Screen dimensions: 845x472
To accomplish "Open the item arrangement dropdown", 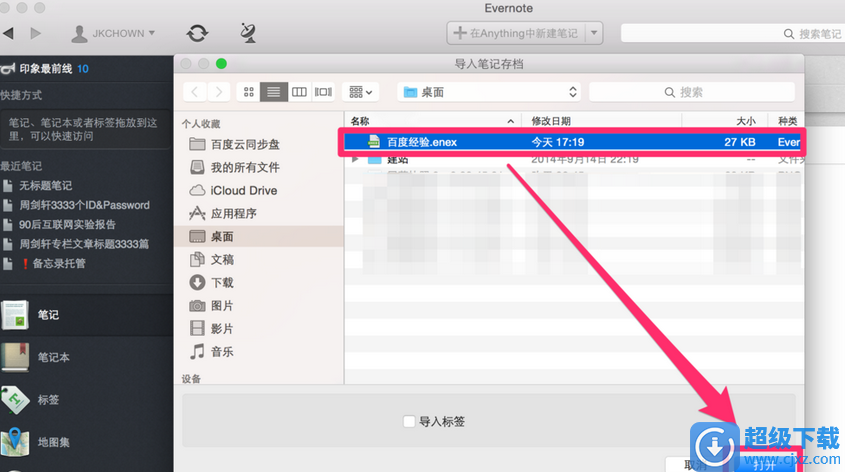I will tap(361, 92).
